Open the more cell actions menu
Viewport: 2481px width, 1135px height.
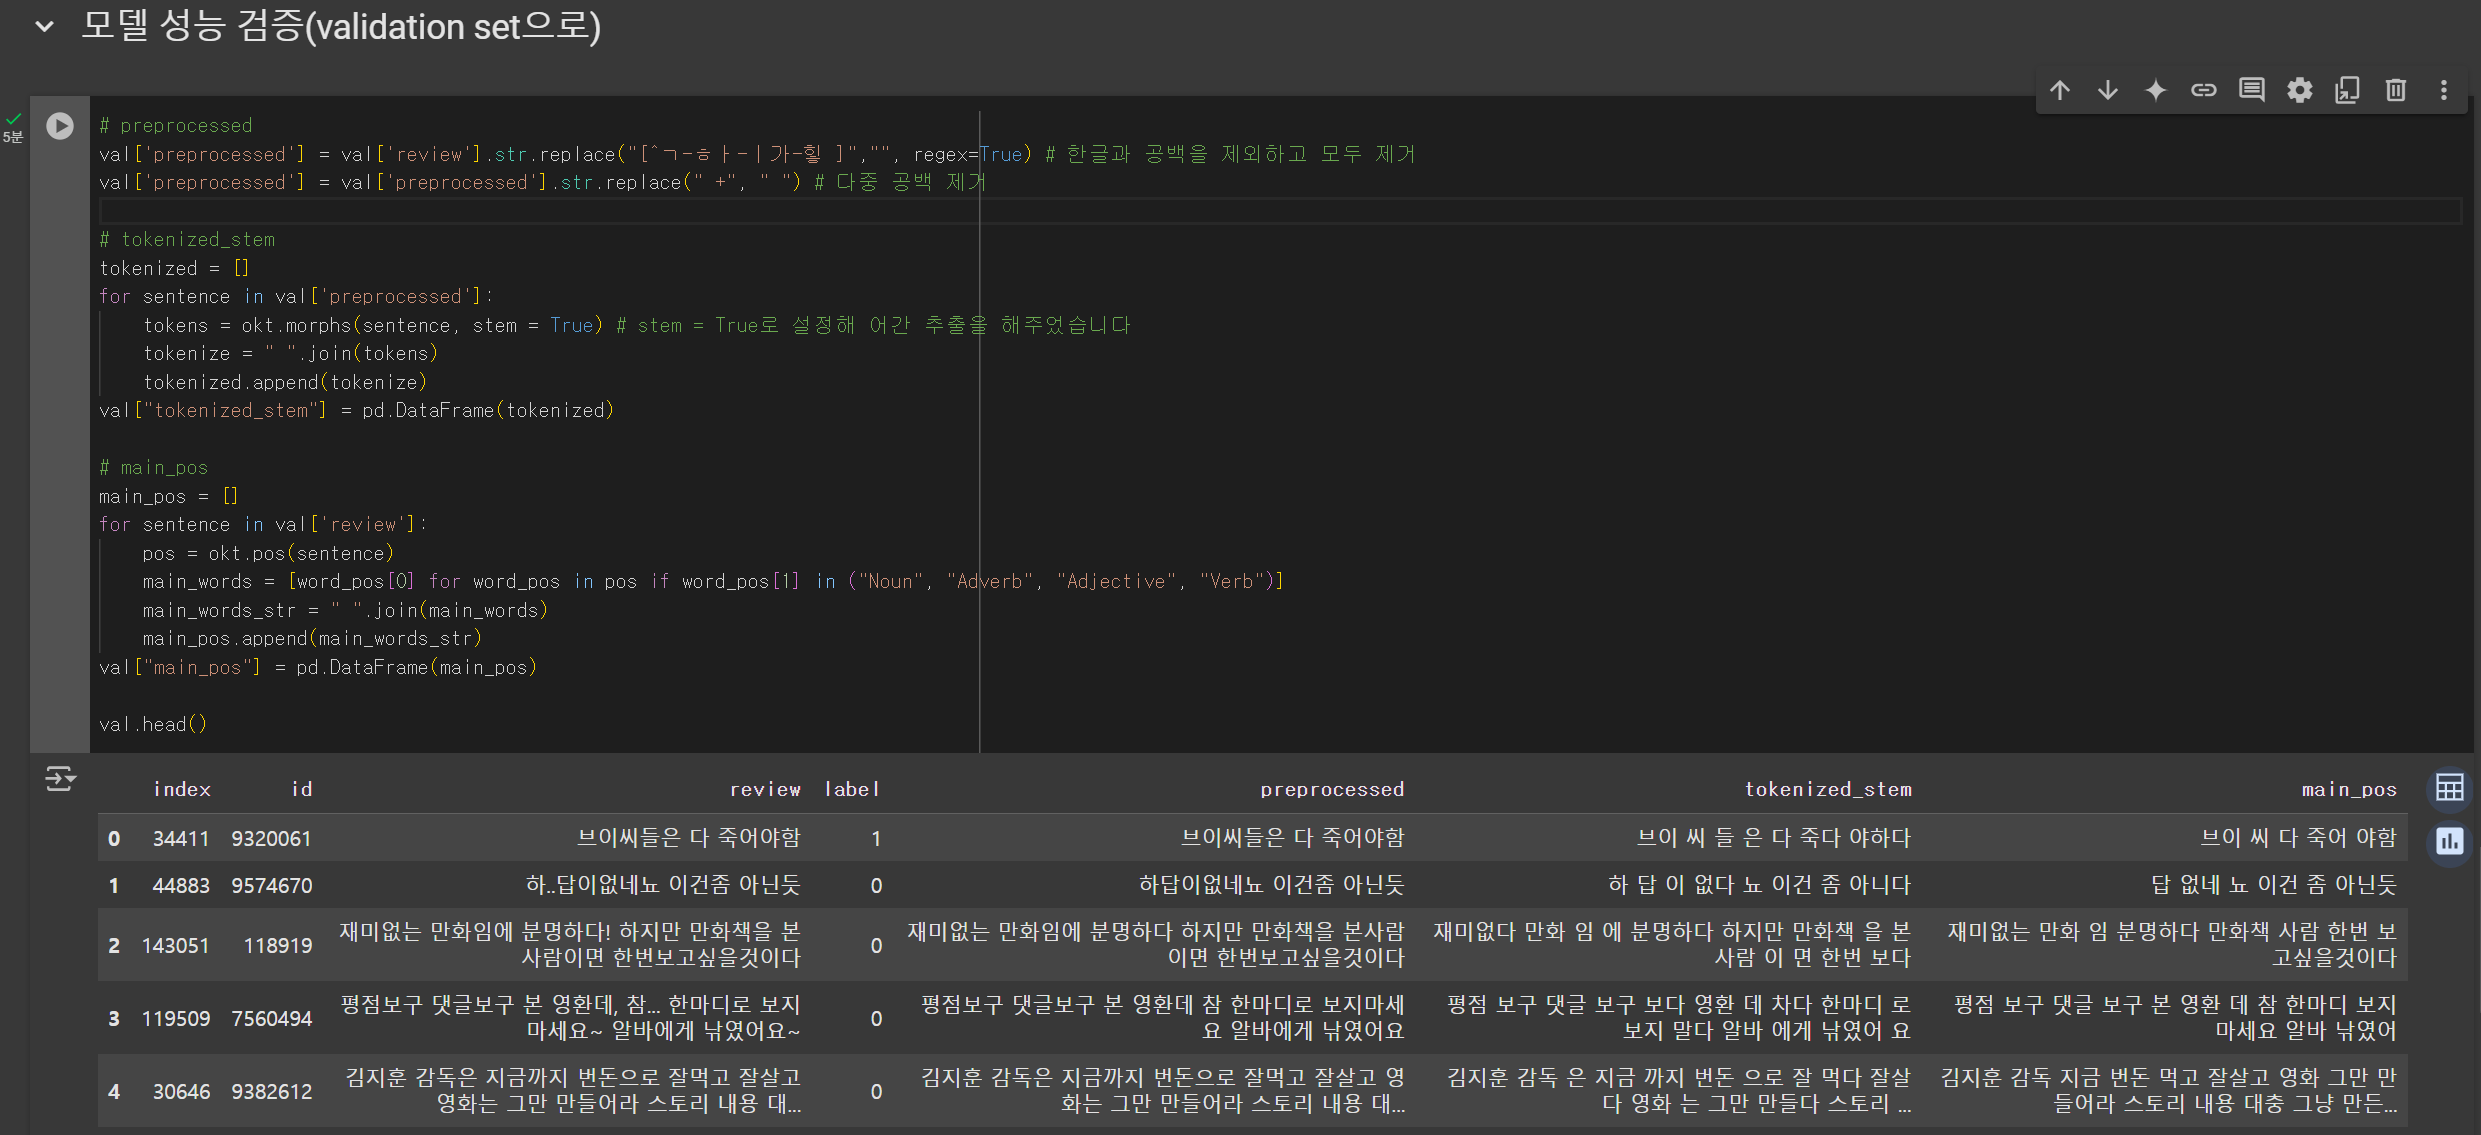[x=2443, y=90]
